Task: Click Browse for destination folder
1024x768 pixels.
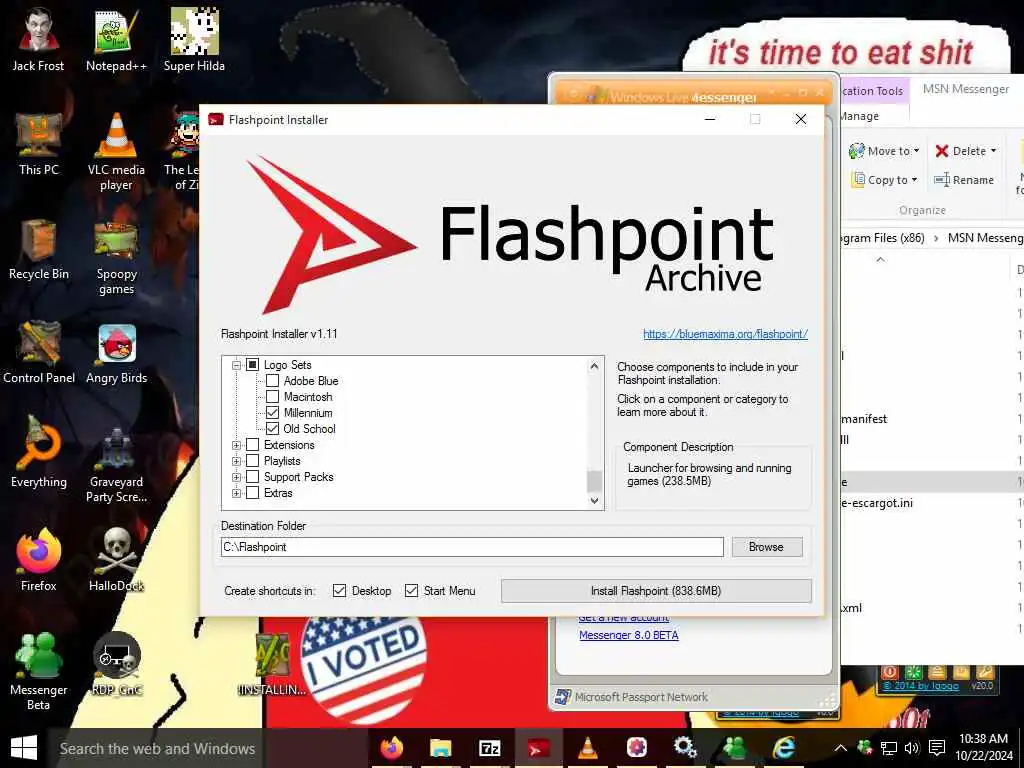Action: point(766,547)
